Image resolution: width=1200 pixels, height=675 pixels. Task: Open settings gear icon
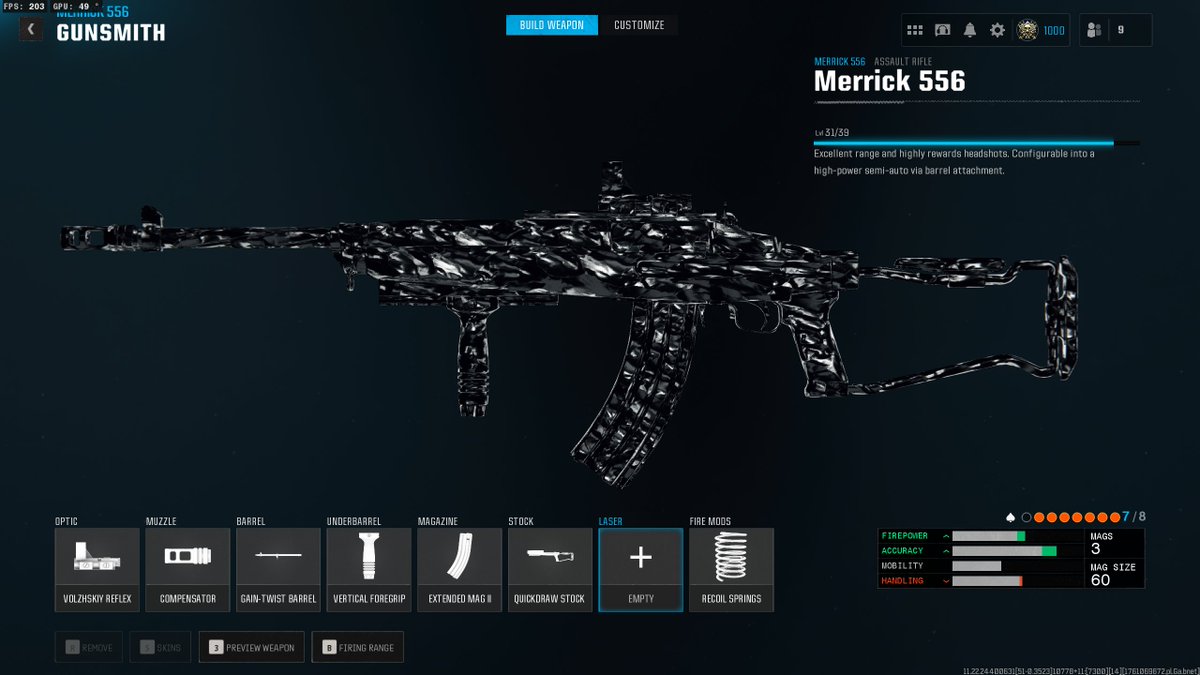997,30
